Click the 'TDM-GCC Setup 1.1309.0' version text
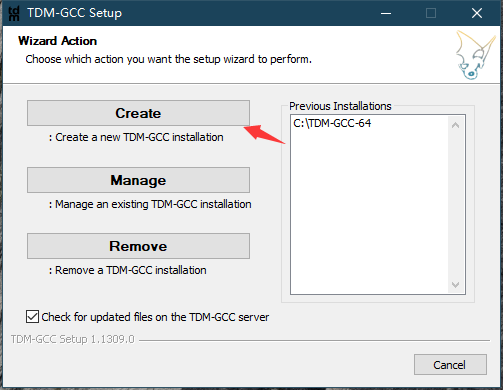This screenshot has width=503, height=390. 73,339
